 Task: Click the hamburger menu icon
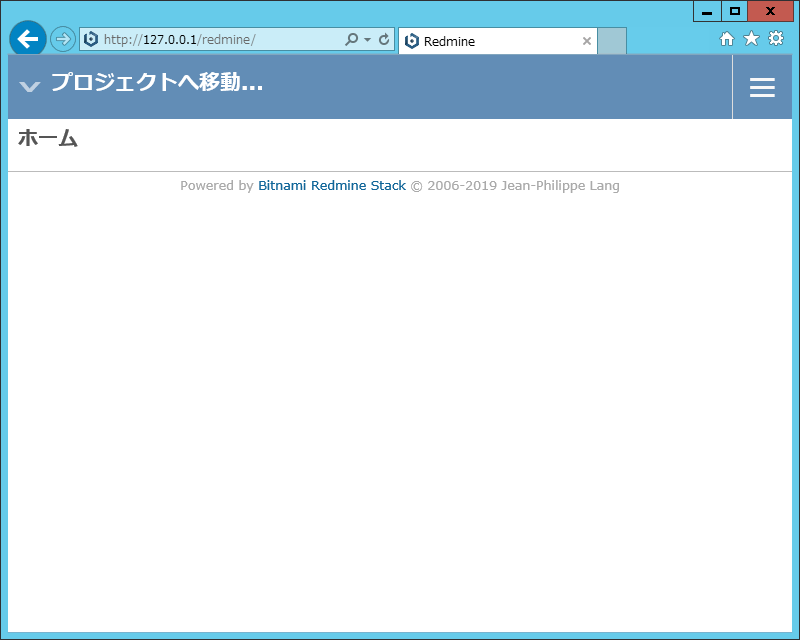point(762,87)
